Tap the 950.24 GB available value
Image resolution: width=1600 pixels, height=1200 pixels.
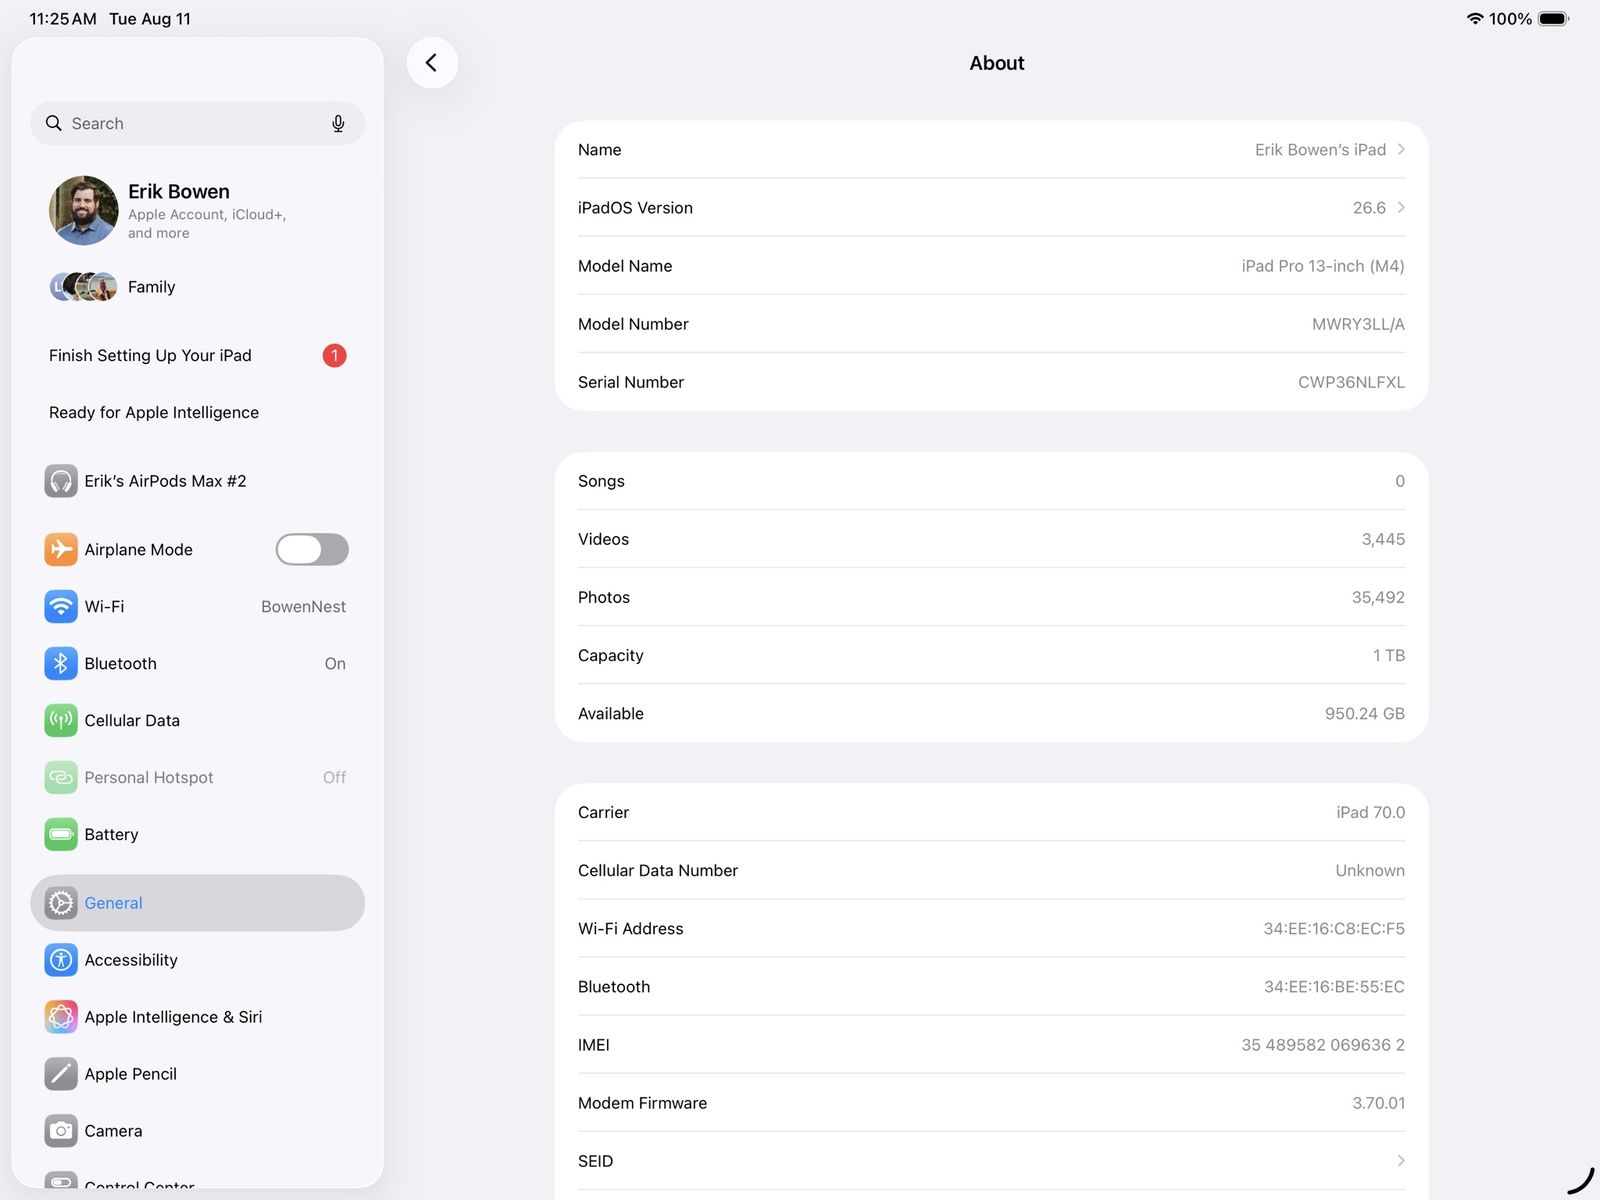1365,713
